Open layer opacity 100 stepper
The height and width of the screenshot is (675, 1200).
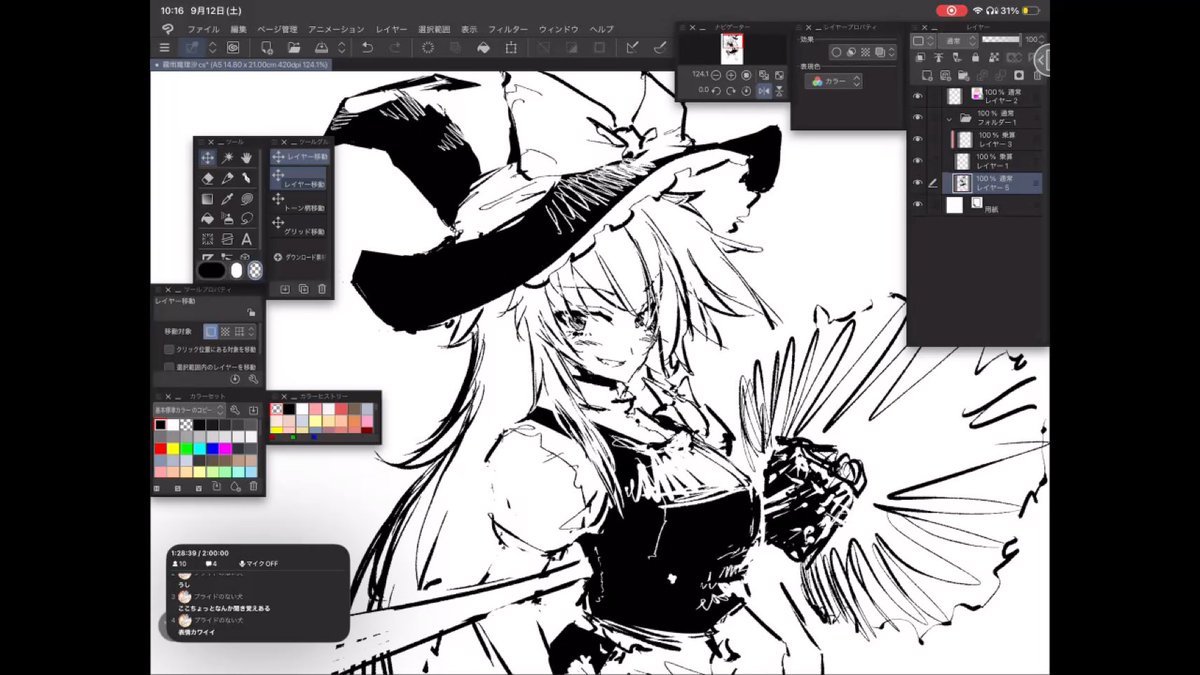1042,40
